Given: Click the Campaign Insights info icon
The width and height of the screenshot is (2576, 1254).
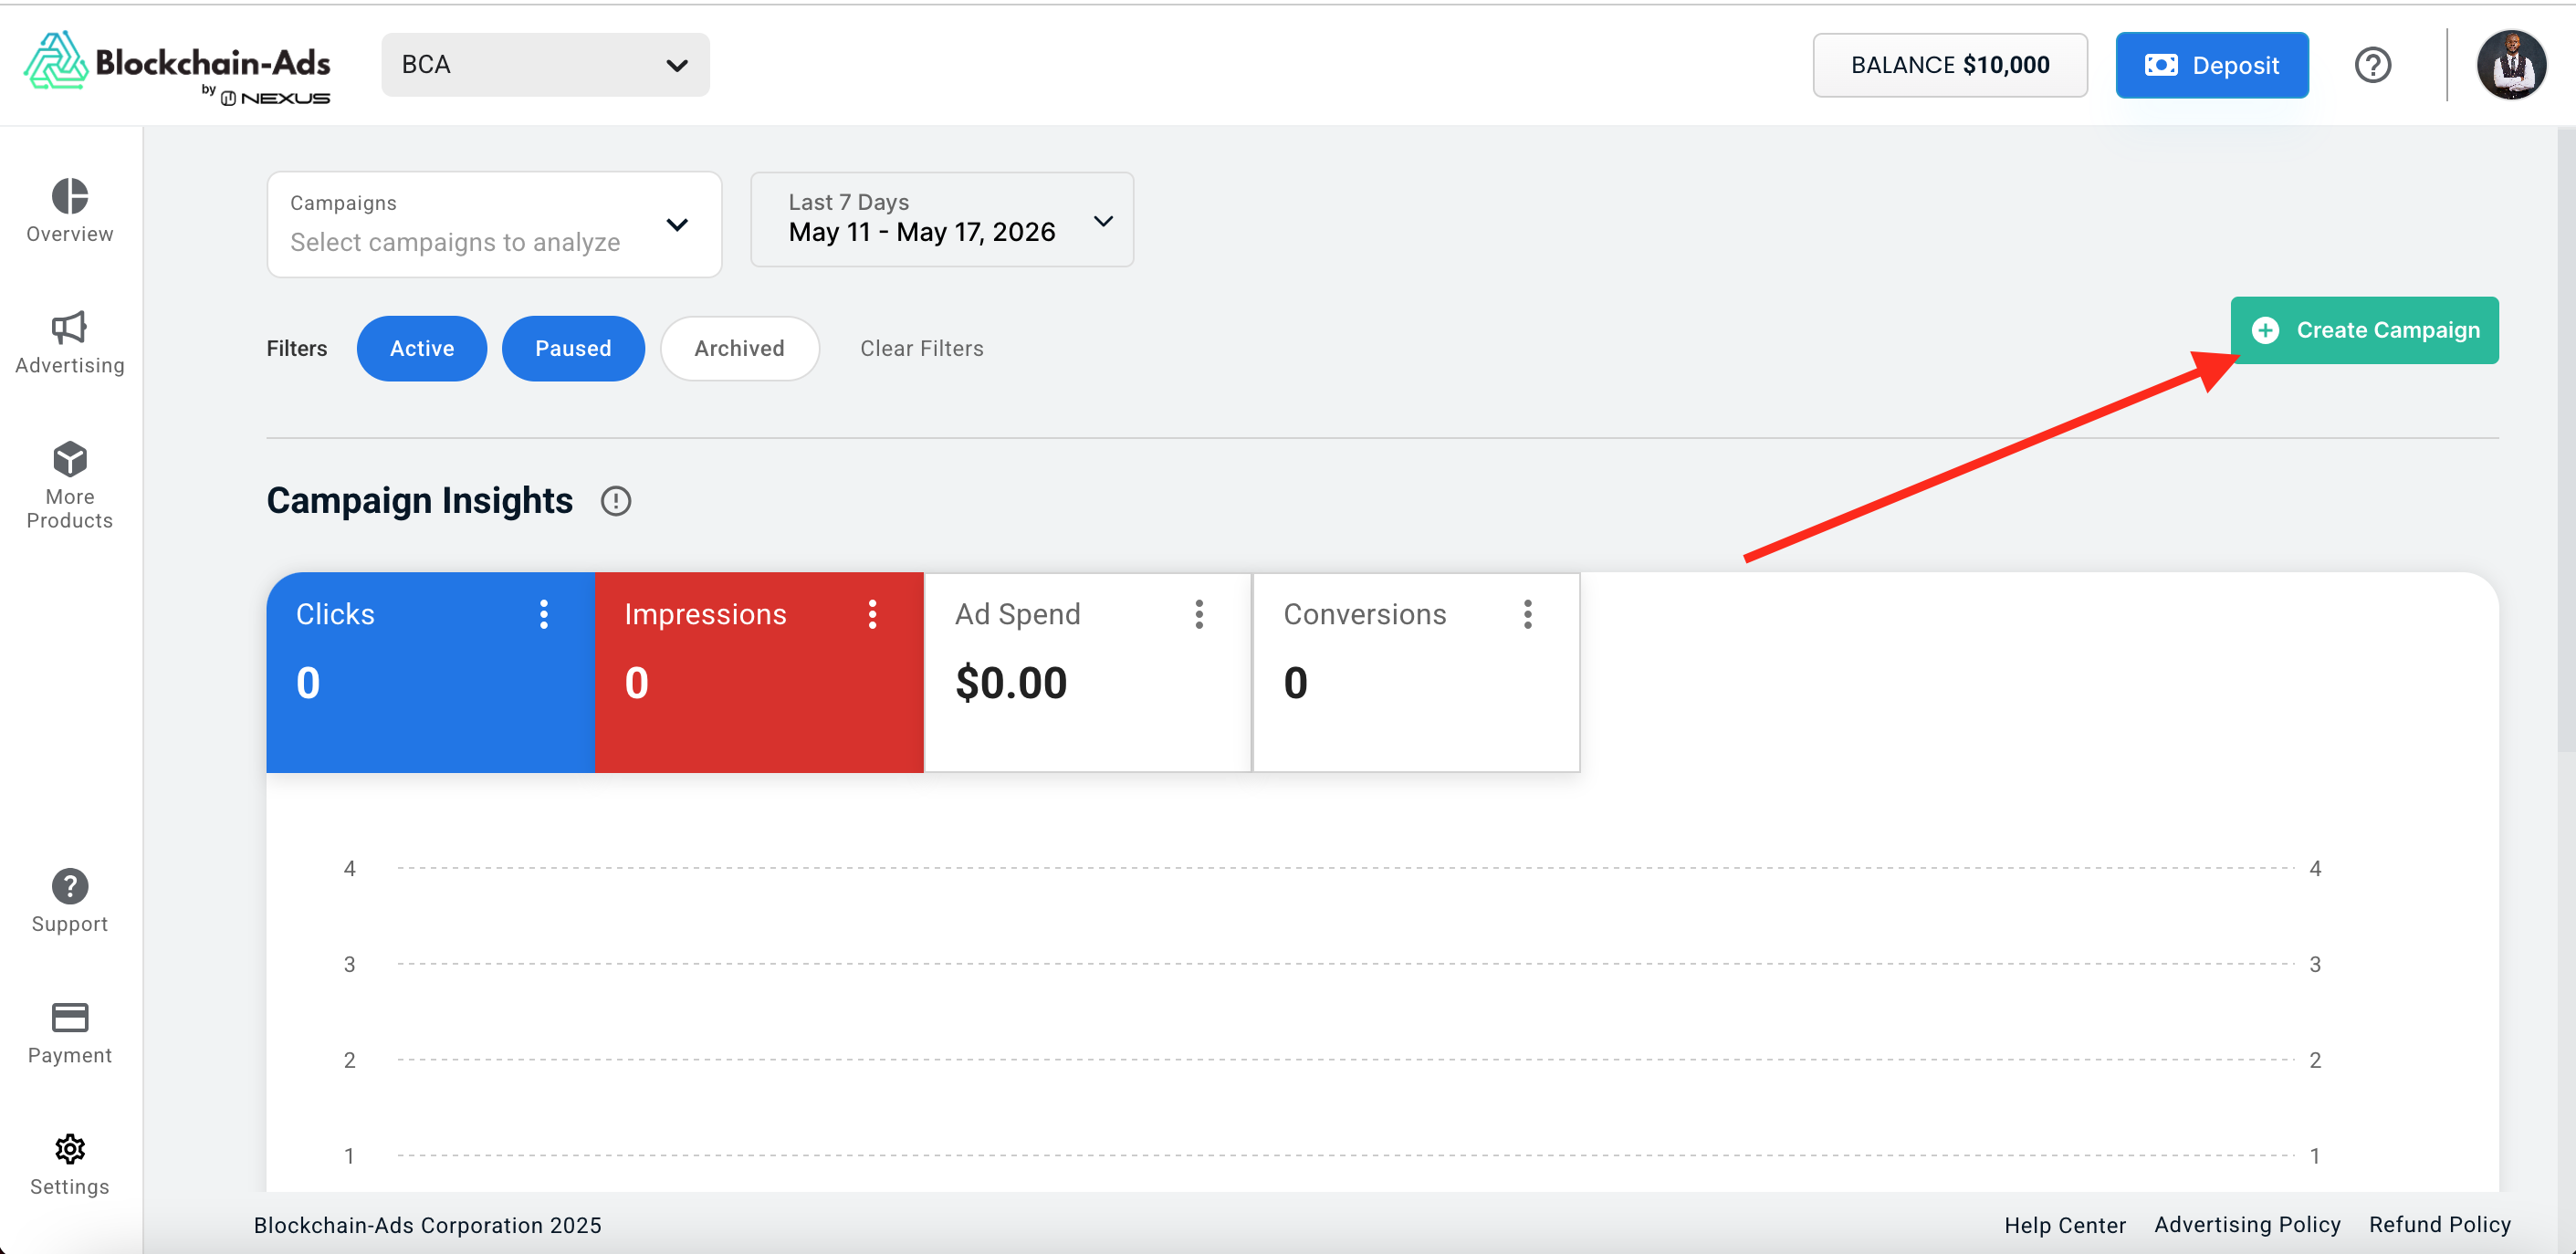Looking at the screenshot, I should (x=615, y=501).
